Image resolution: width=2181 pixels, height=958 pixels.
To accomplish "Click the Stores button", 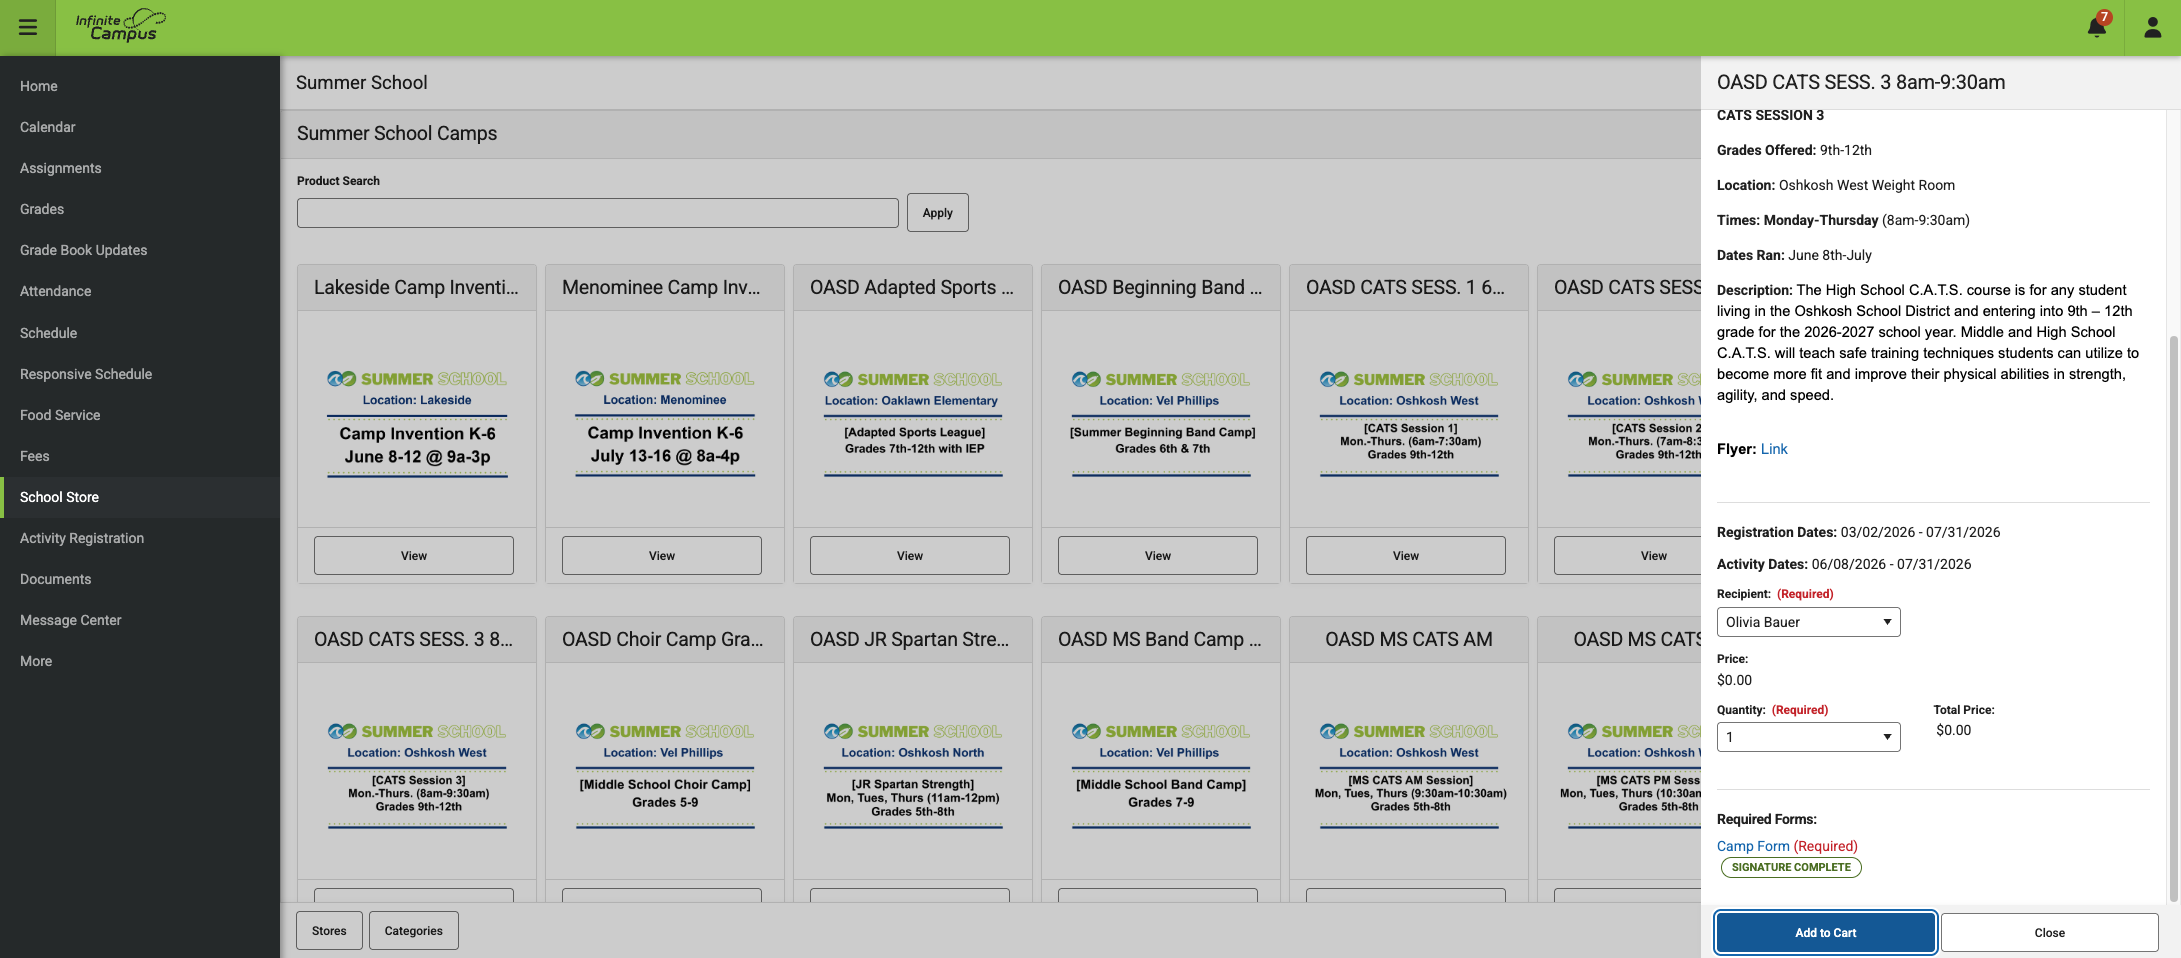I will [329, 931].
